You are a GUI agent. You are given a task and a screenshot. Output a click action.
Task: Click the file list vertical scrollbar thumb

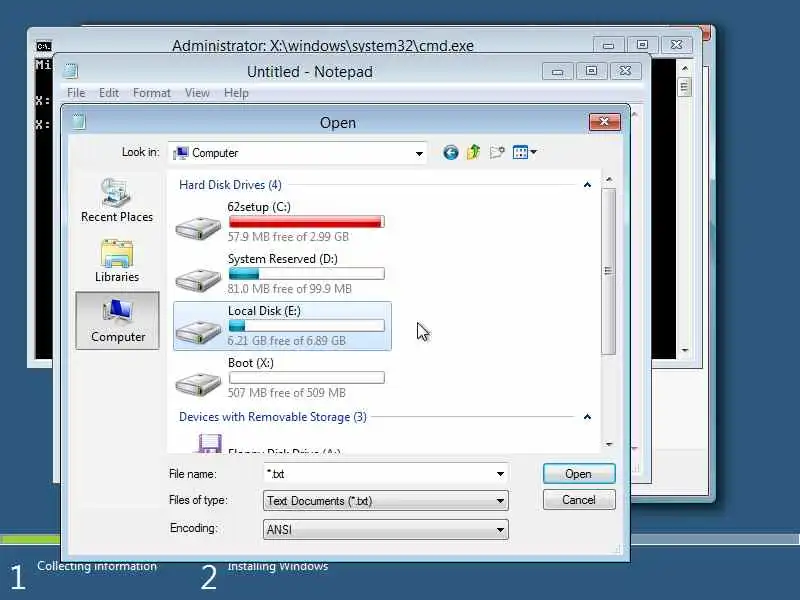[x=608, y=271]
